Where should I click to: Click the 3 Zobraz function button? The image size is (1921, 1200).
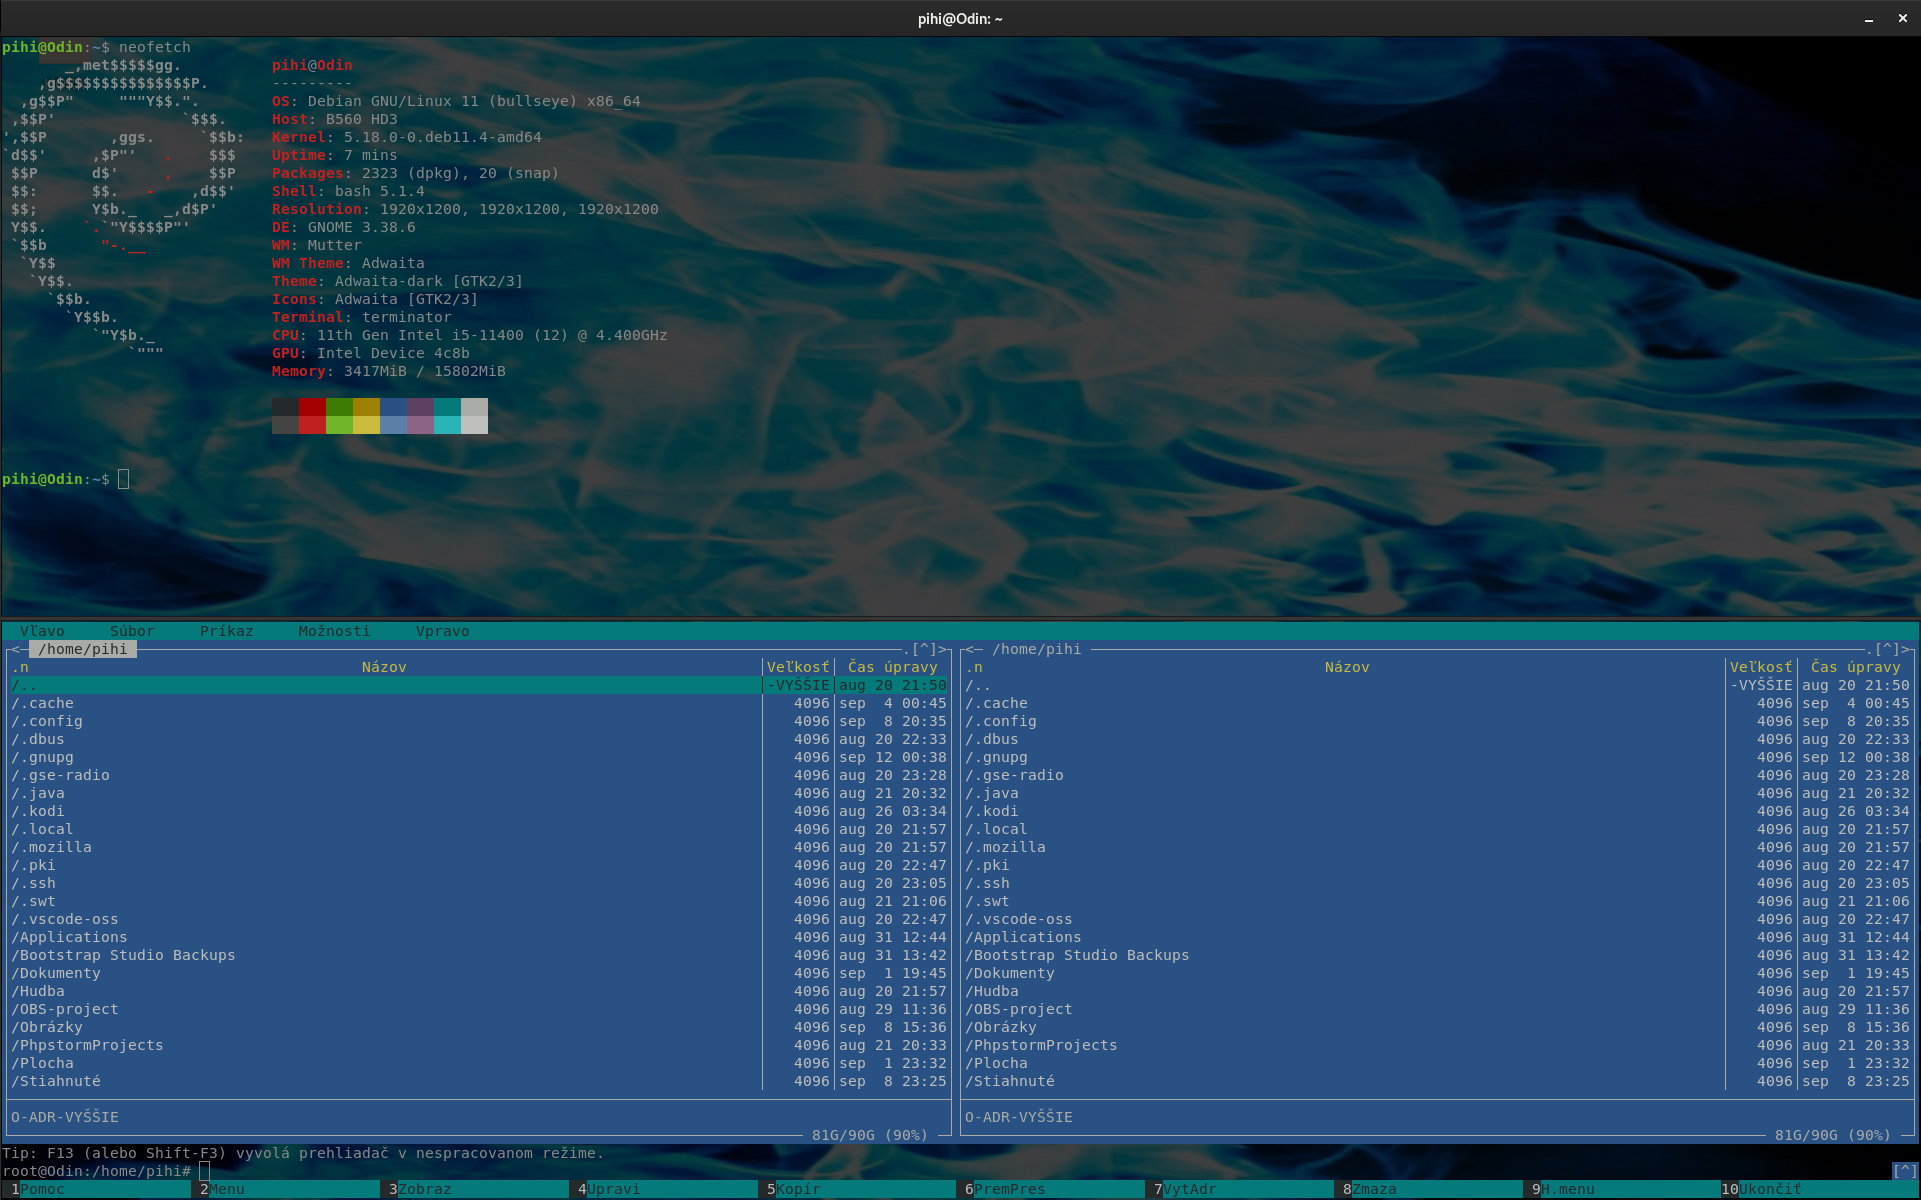(x=424, y=1189)
